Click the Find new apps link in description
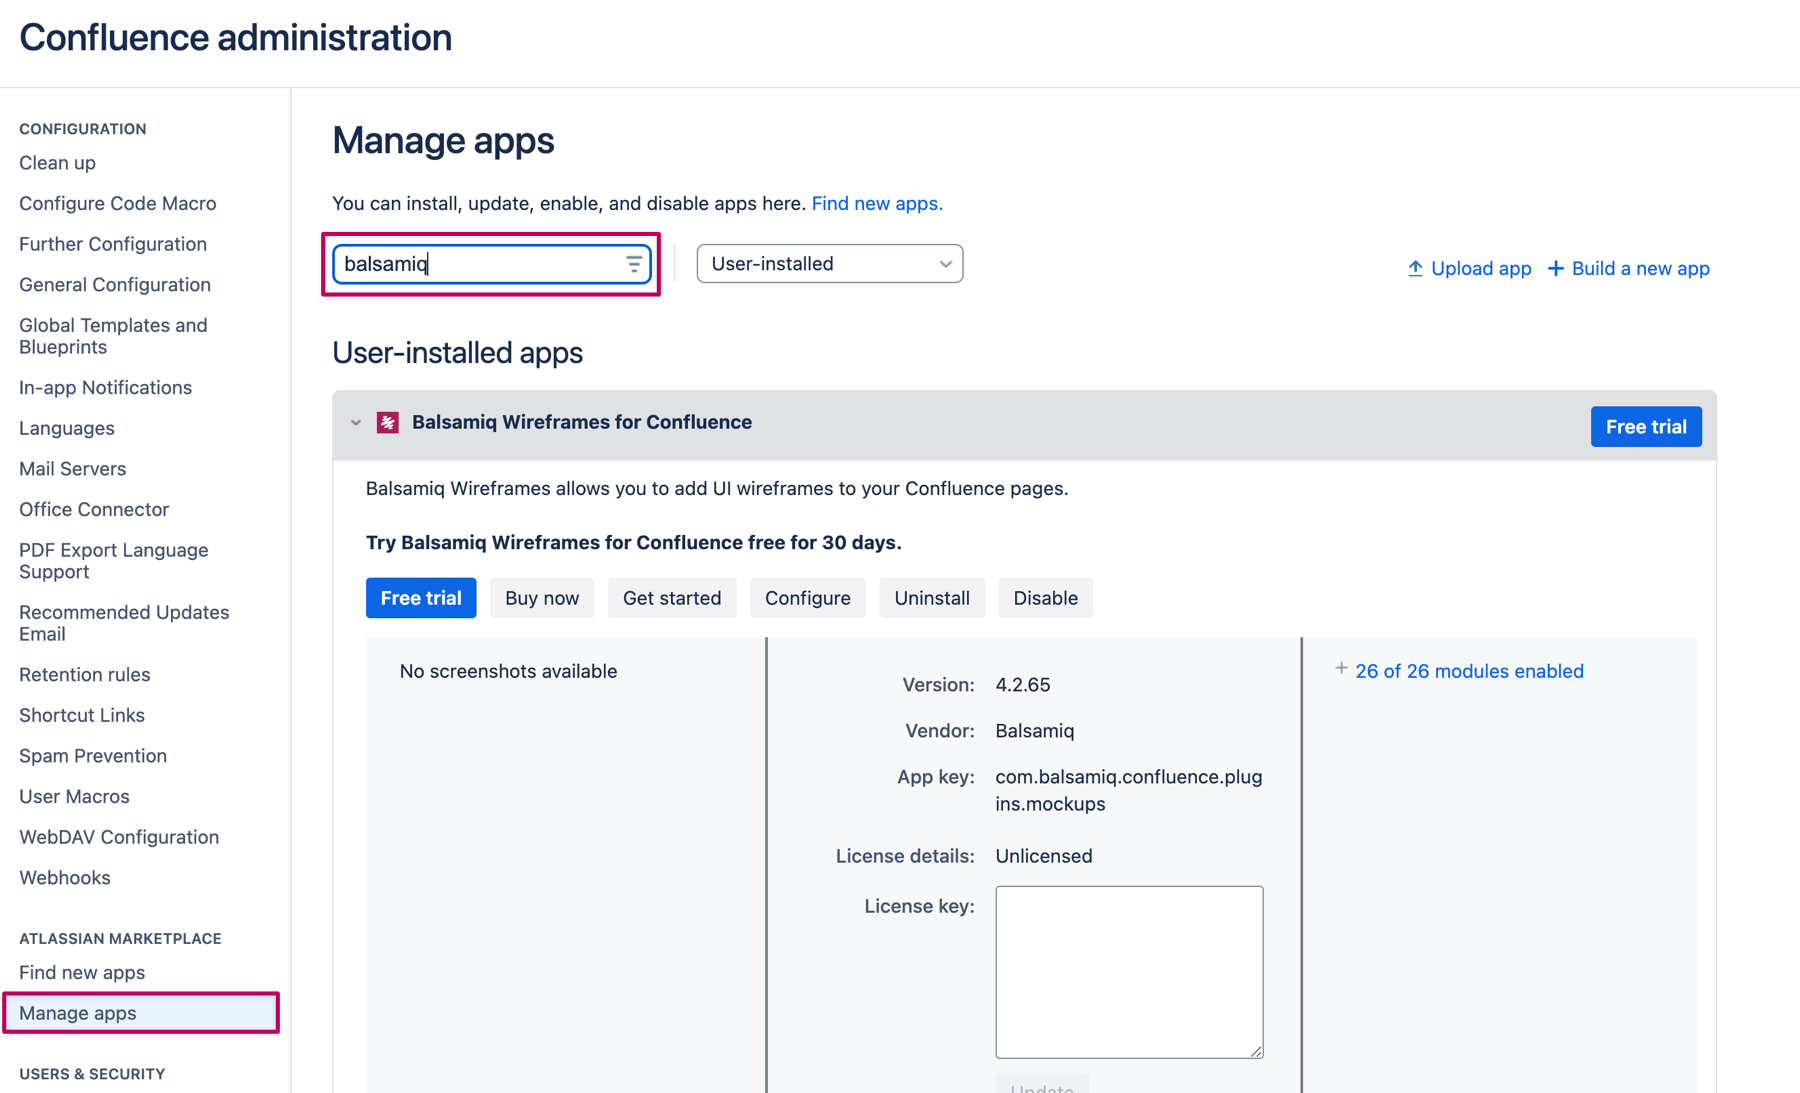Screen dimensions: 1800x1093 (876, 203)
